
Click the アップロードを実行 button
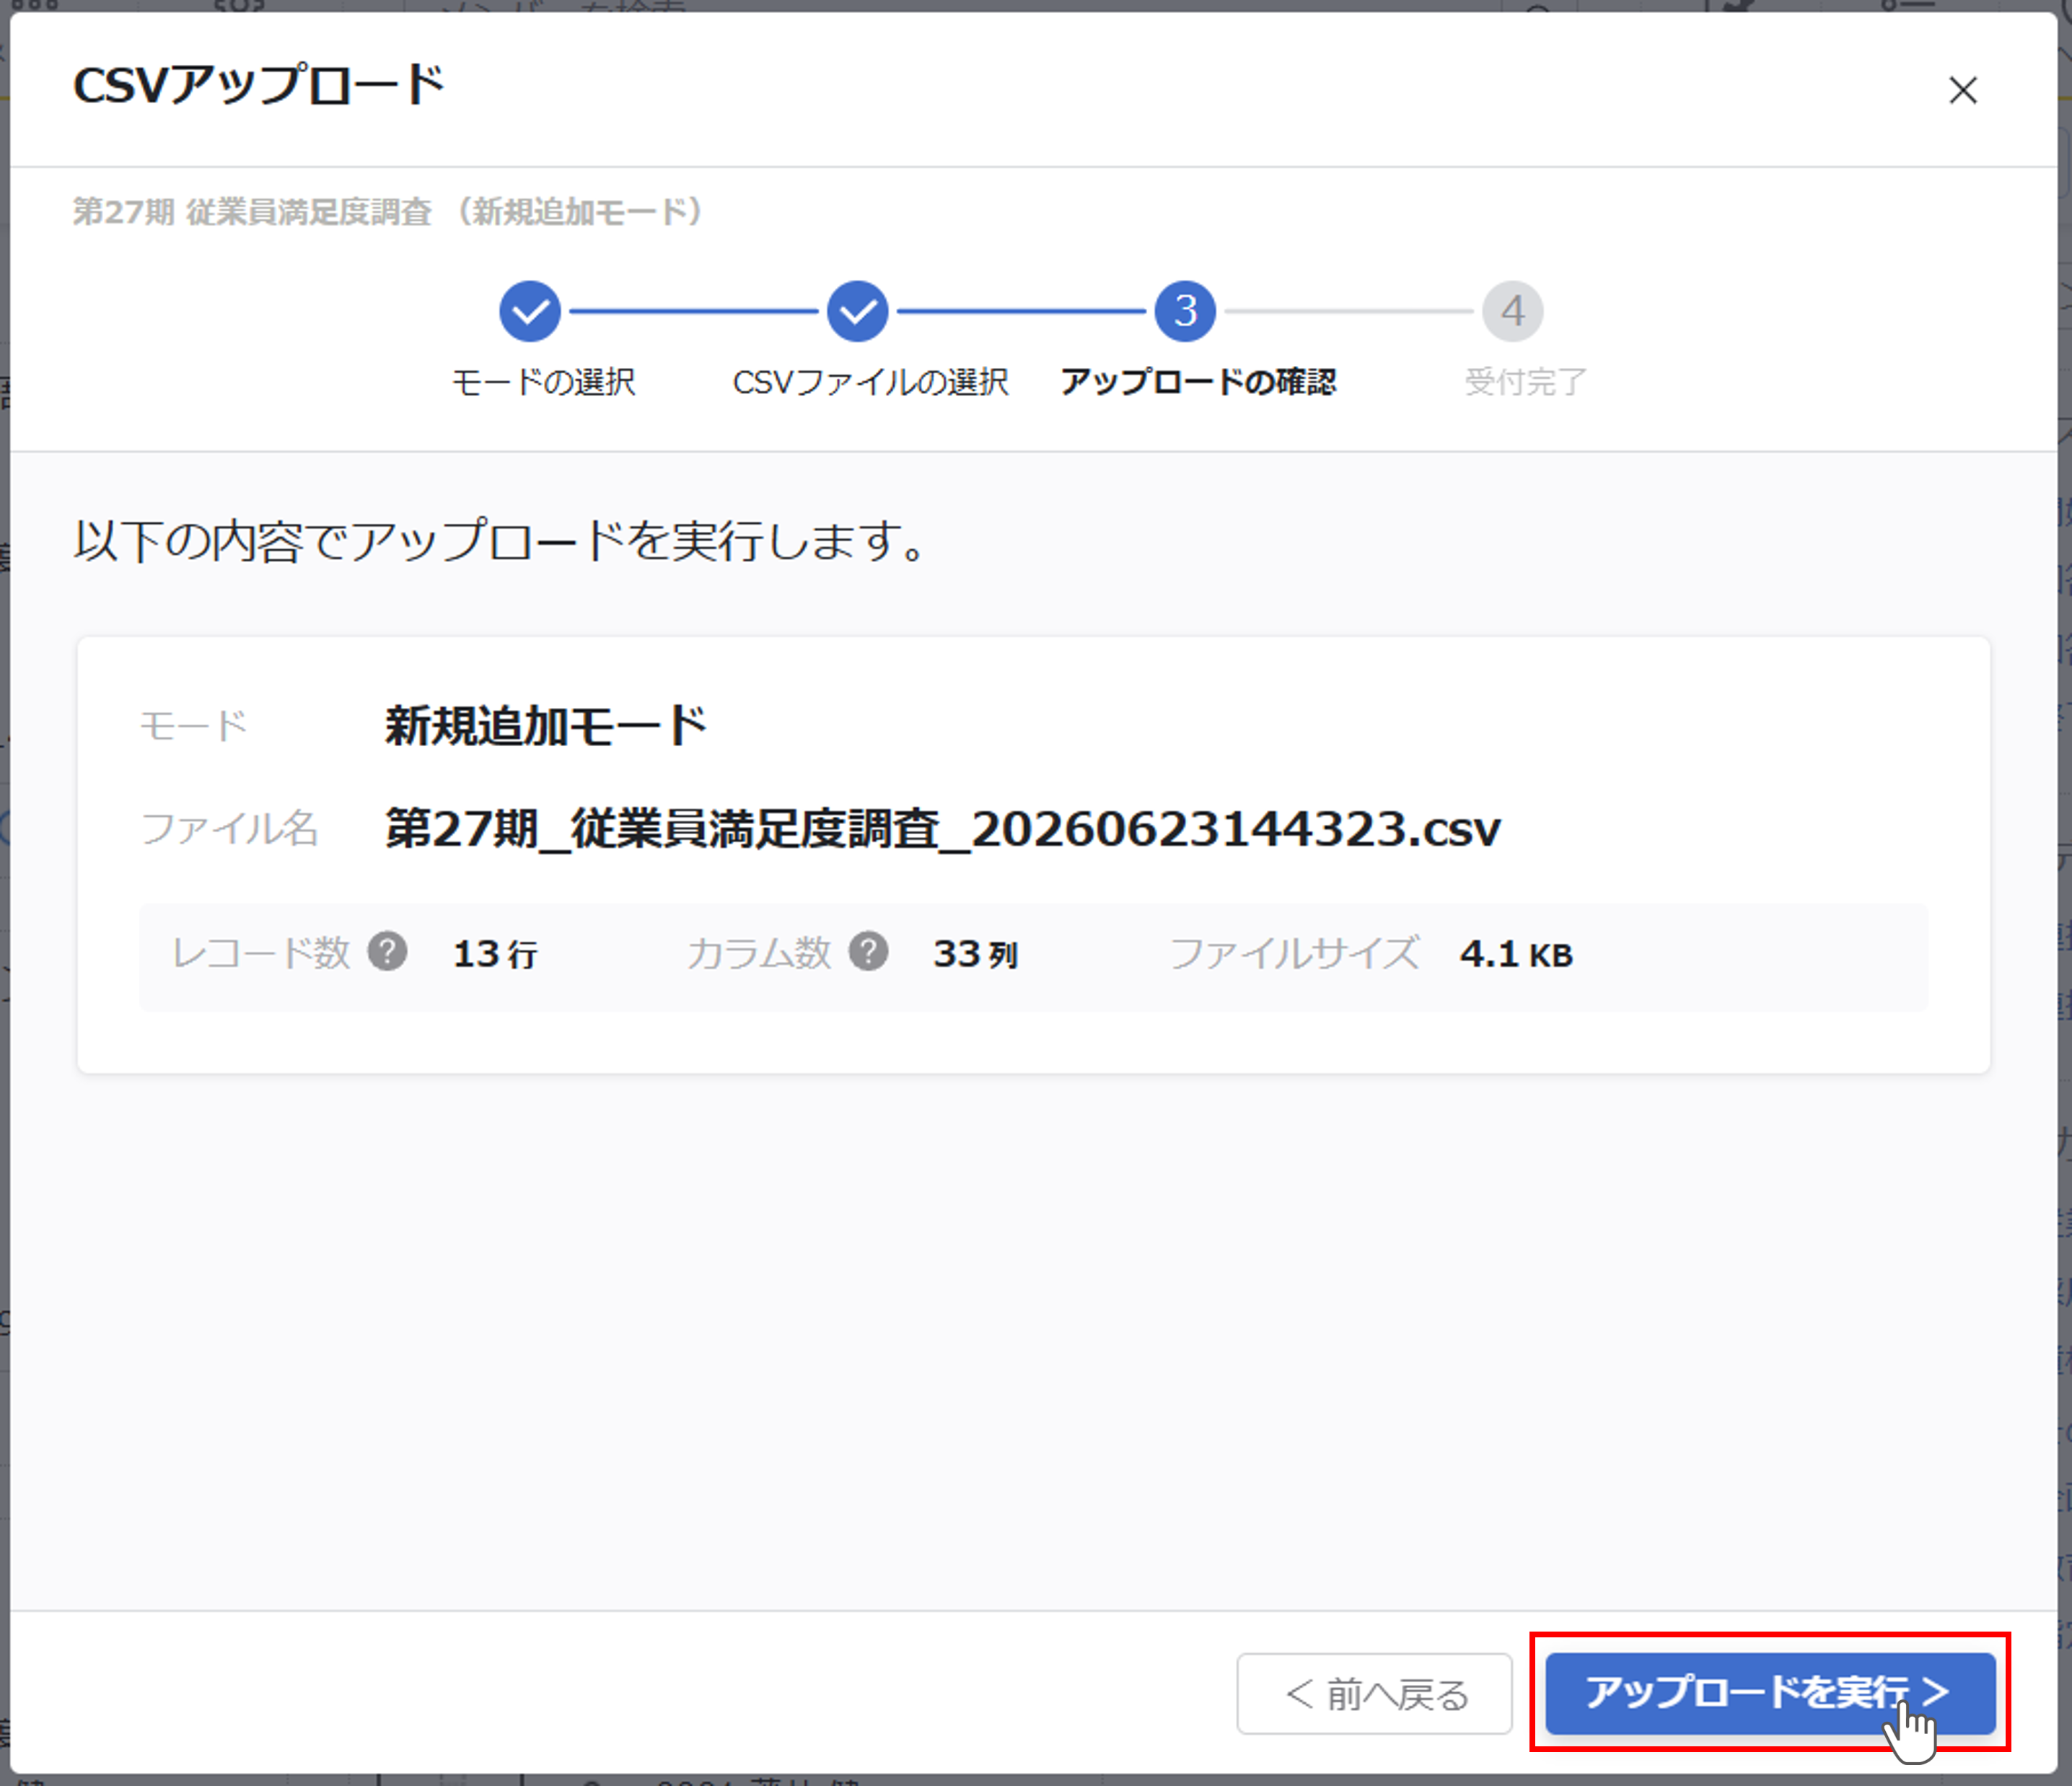1770,1693
